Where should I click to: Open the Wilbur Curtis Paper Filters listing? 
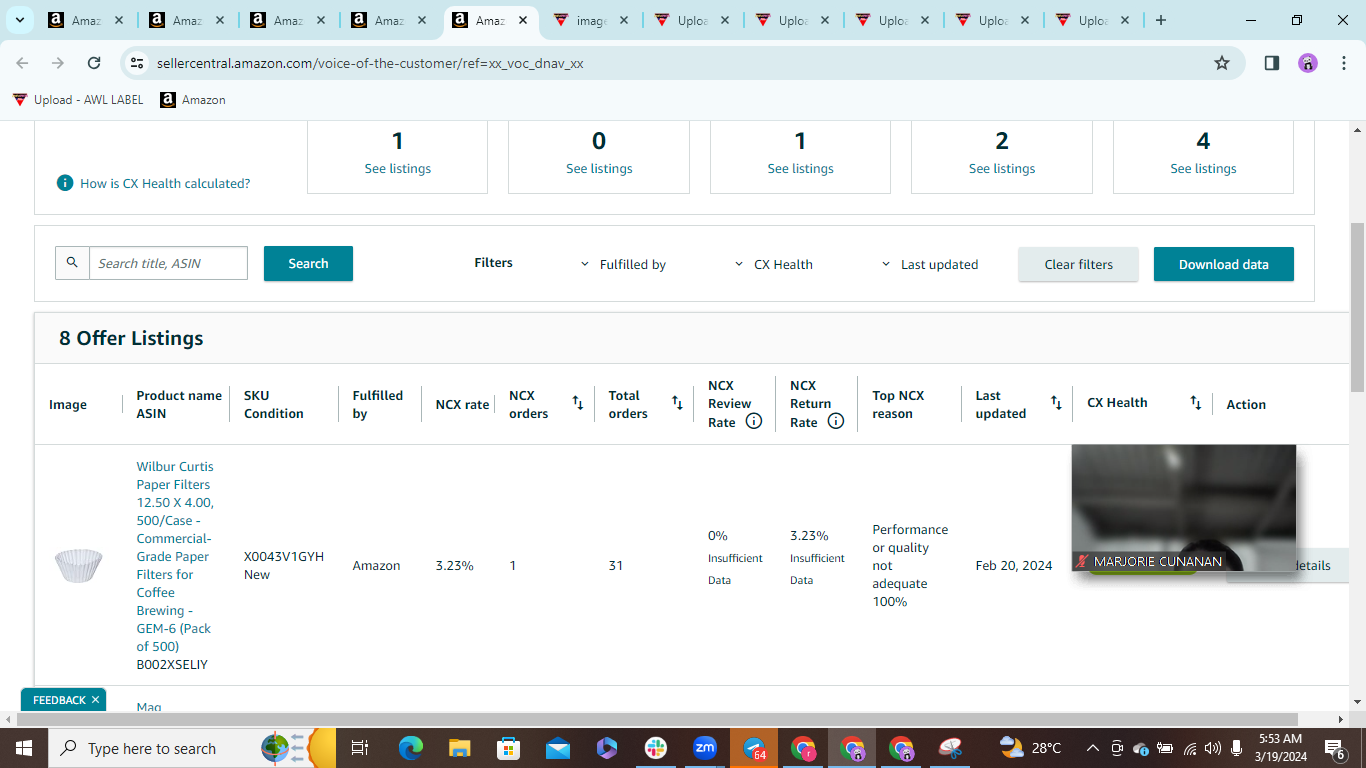[176, 556]
